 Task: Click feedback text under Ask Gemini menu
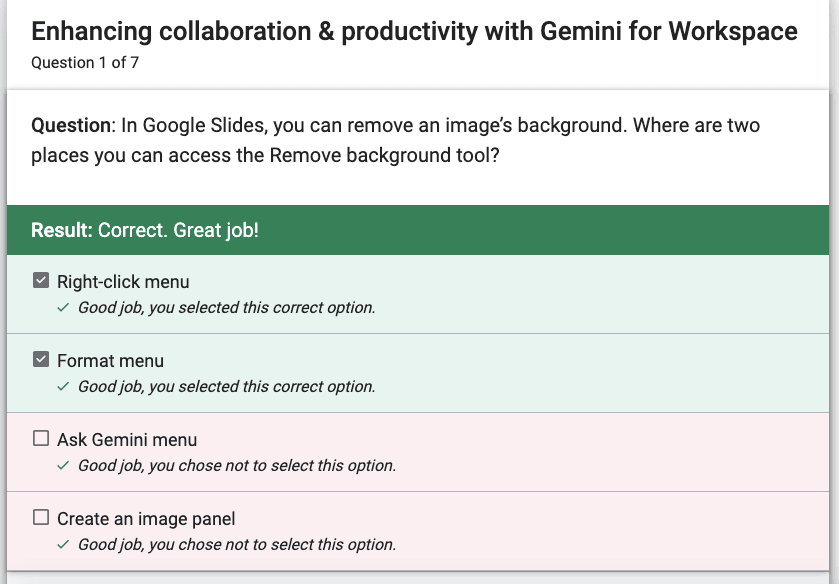[x=237, y=466]
